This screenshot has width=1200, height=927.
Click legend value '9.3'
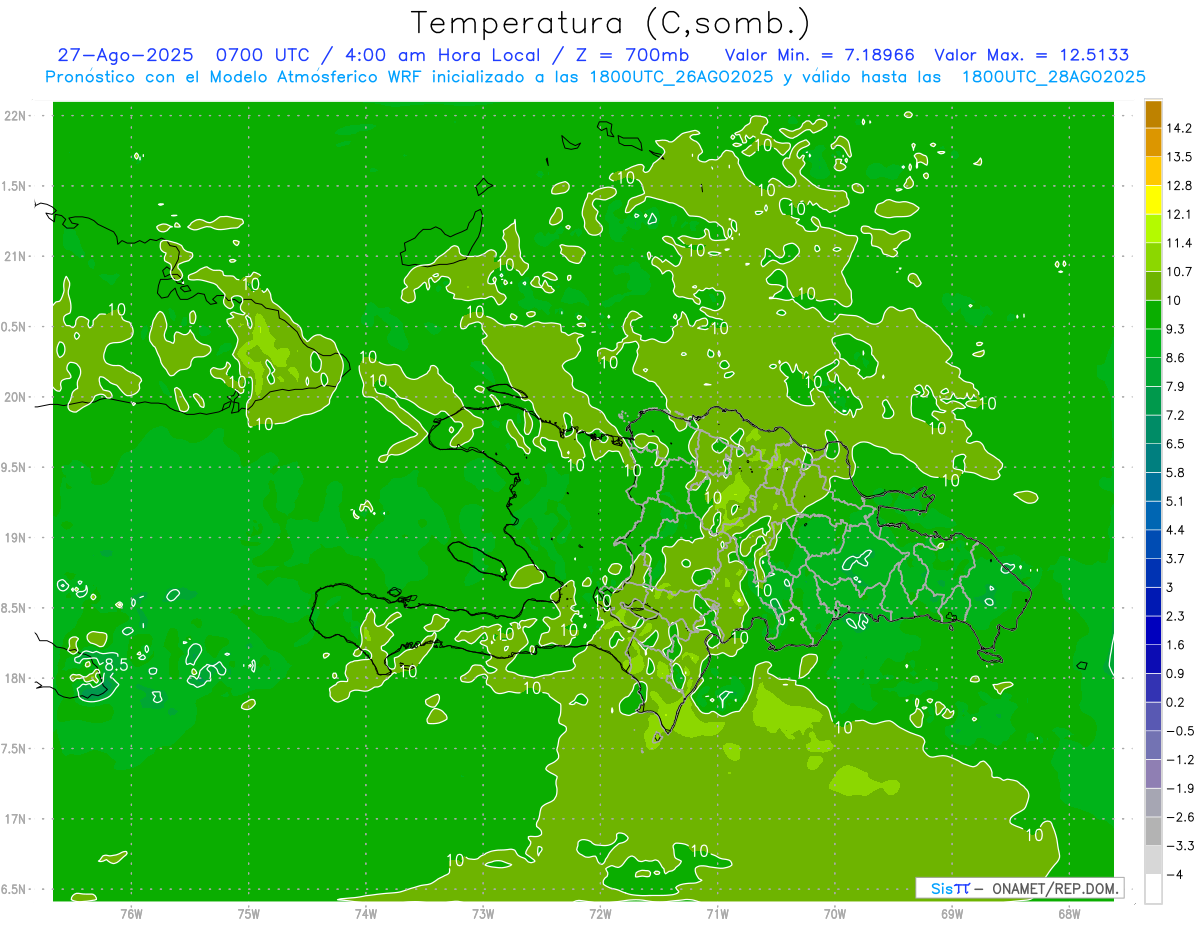click(x=1175, y=328)
